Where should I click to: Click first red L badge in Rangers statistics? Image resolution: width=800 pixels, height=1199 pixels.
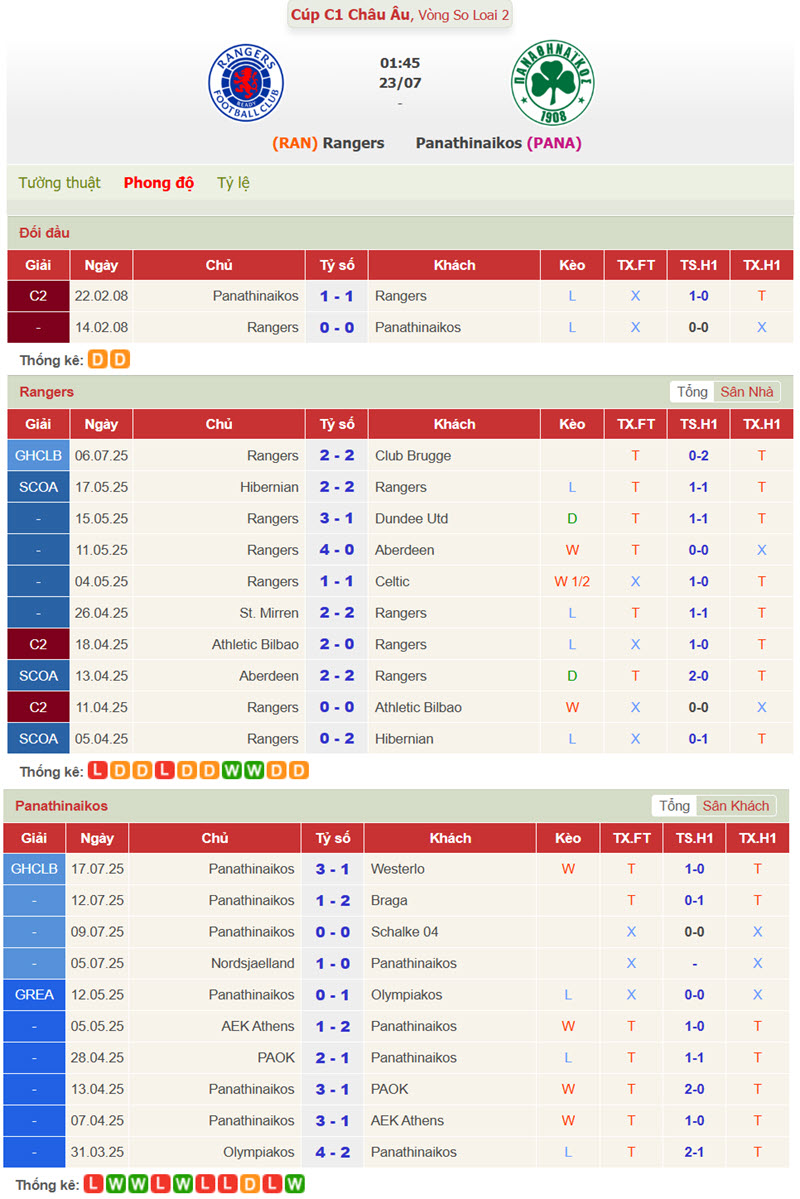coord(98,771)
